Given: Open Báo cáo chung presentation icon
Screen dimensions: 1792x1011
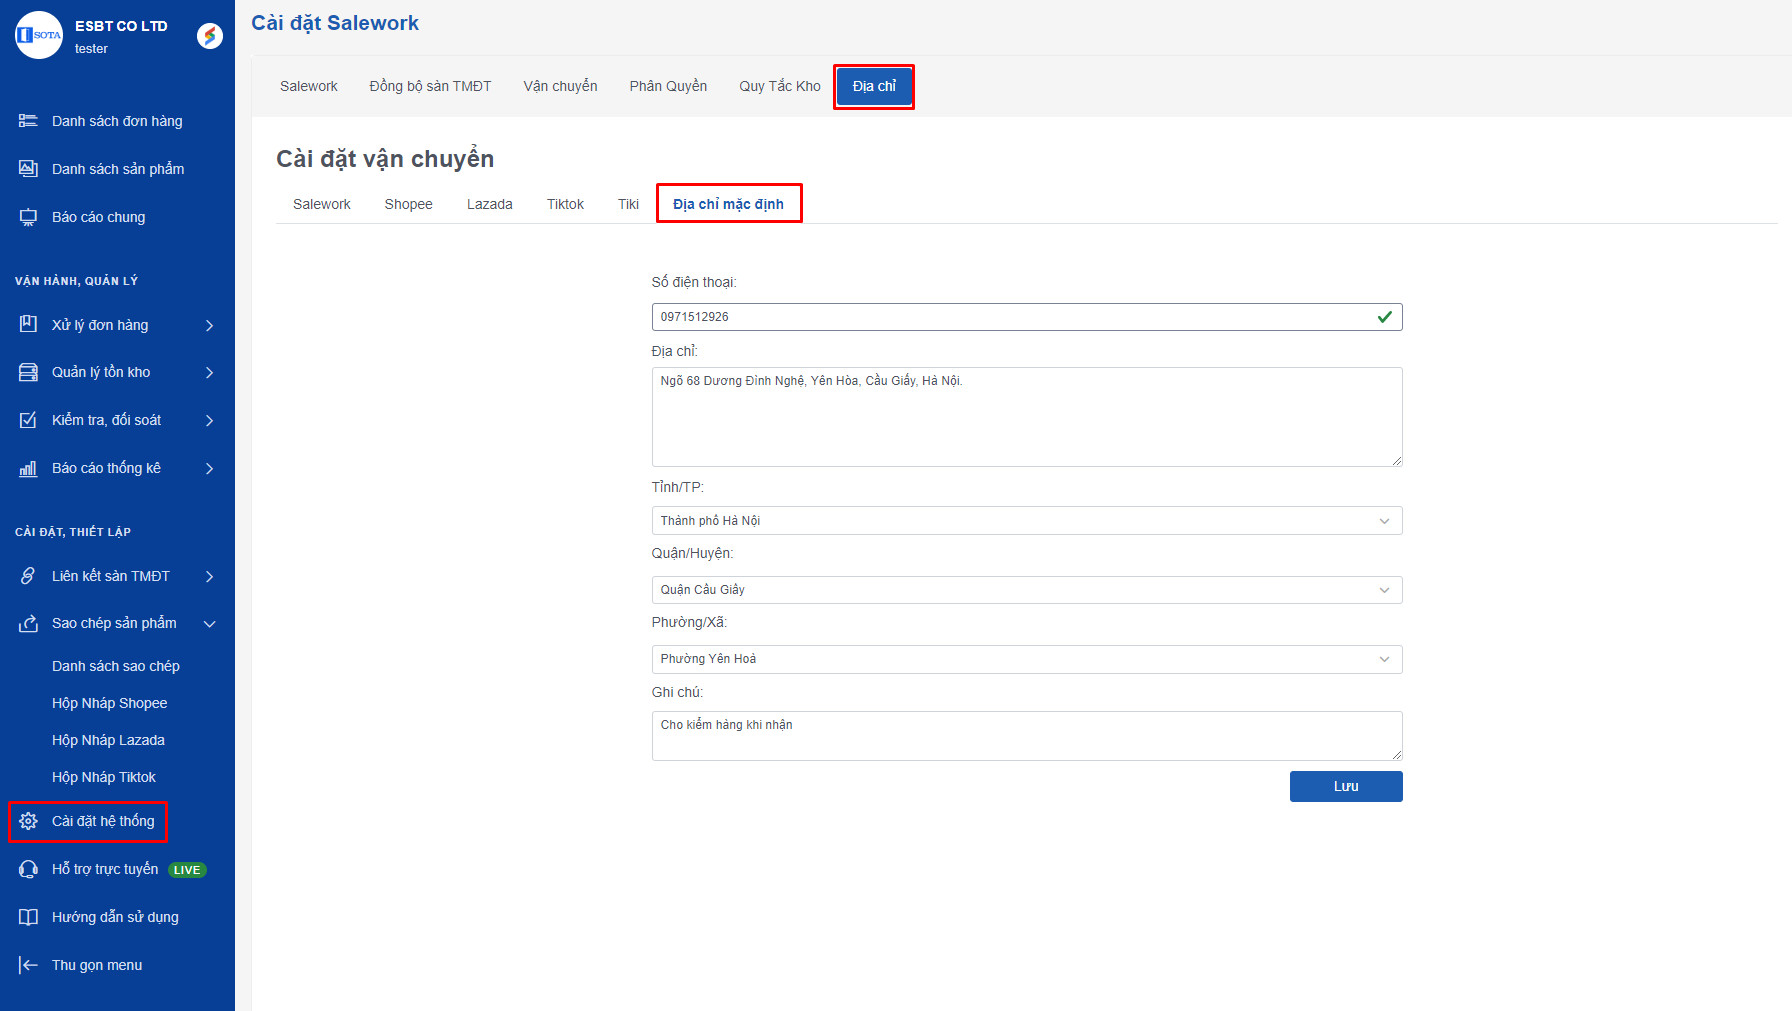Looking at the screenshot, I should point(28,217).
